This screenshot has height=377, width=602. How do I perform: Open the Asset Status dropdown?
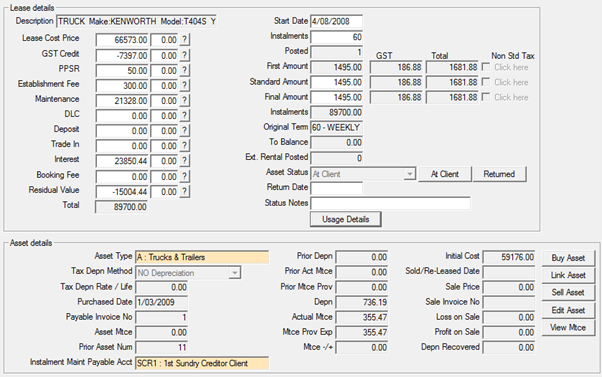[410, 174]
